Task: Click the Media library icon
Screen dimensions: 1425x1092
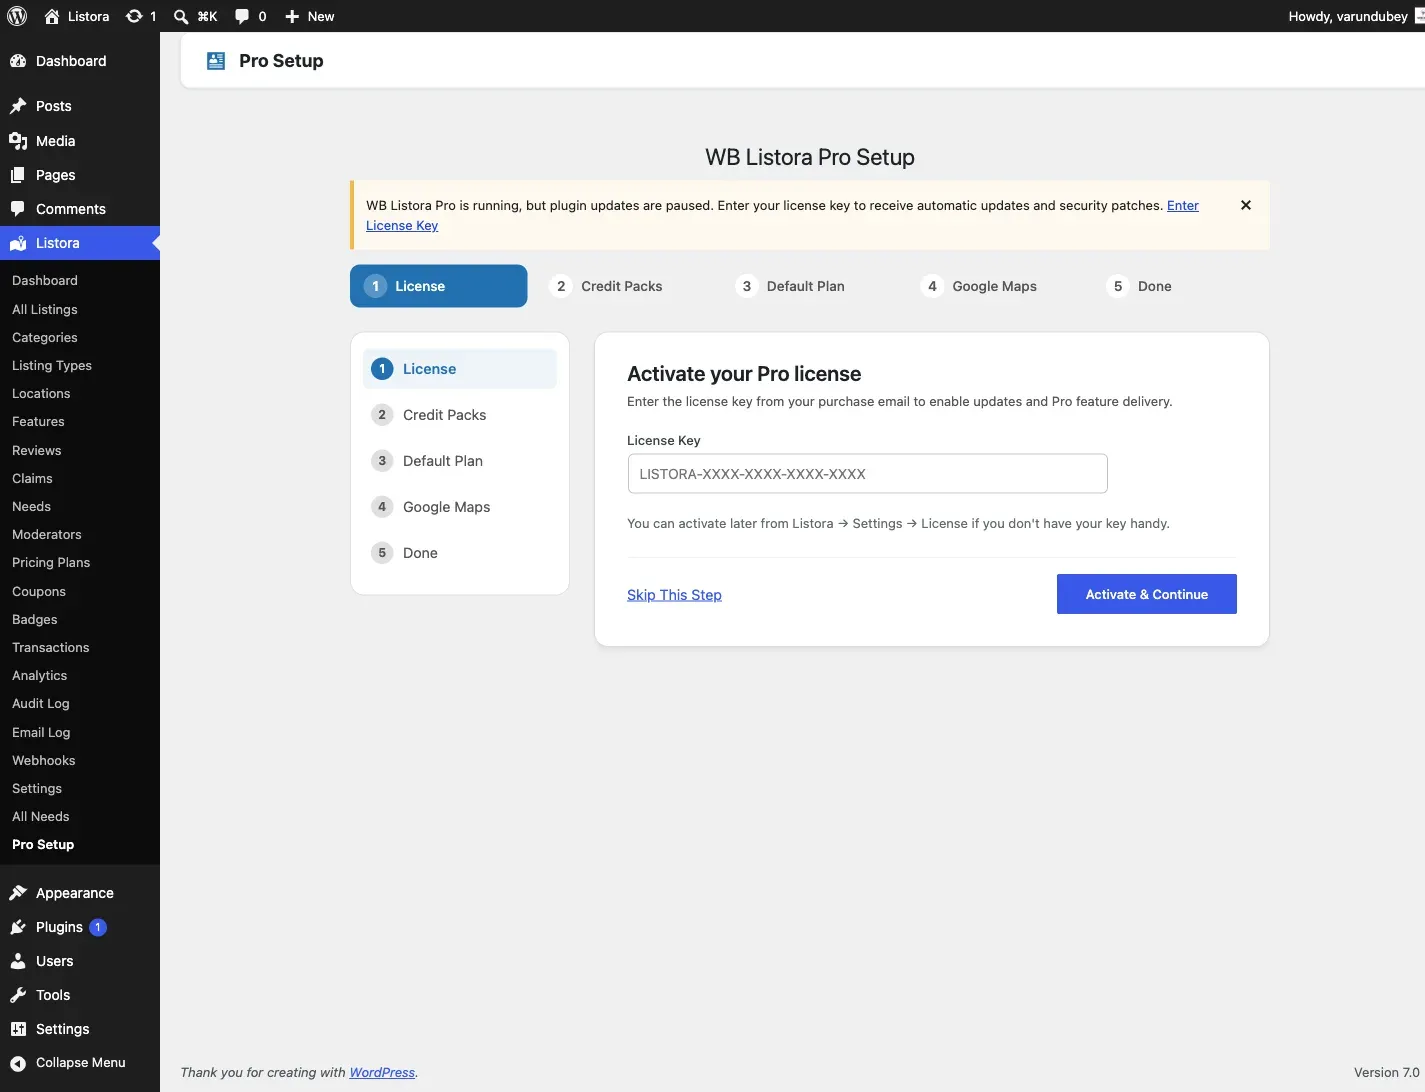Action: click(x=18, y=141)
